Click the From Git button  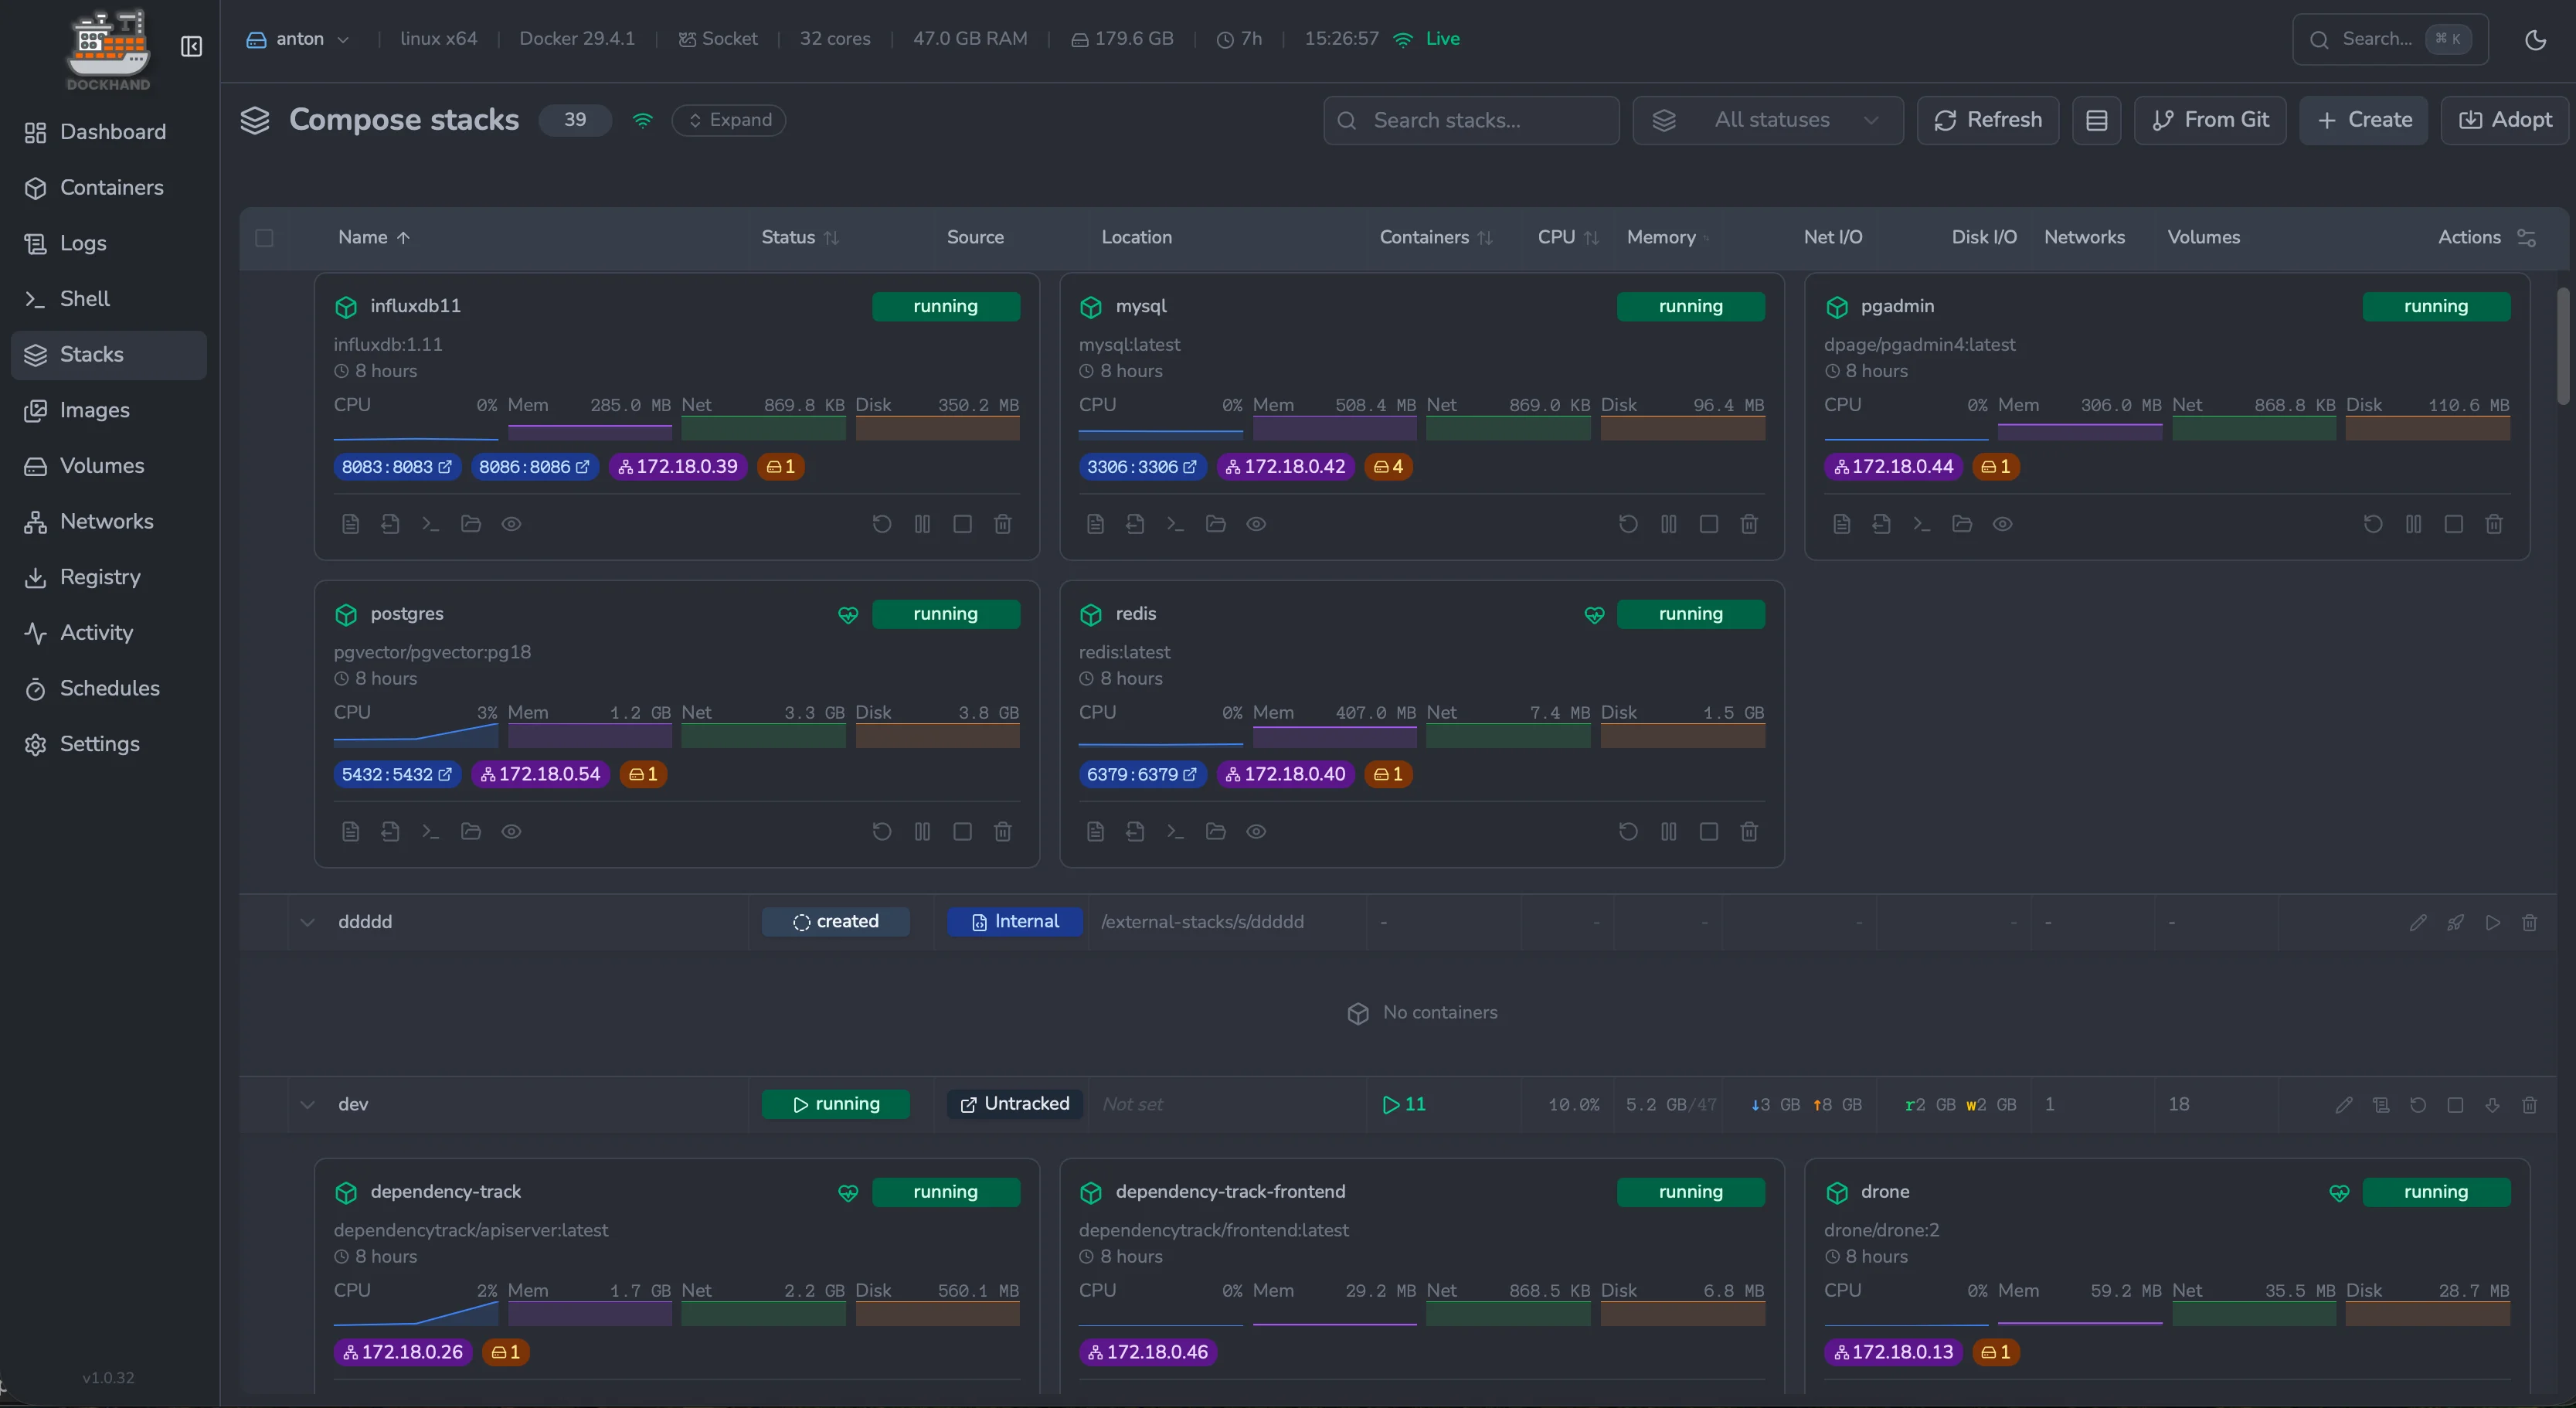click(2209, 120)
